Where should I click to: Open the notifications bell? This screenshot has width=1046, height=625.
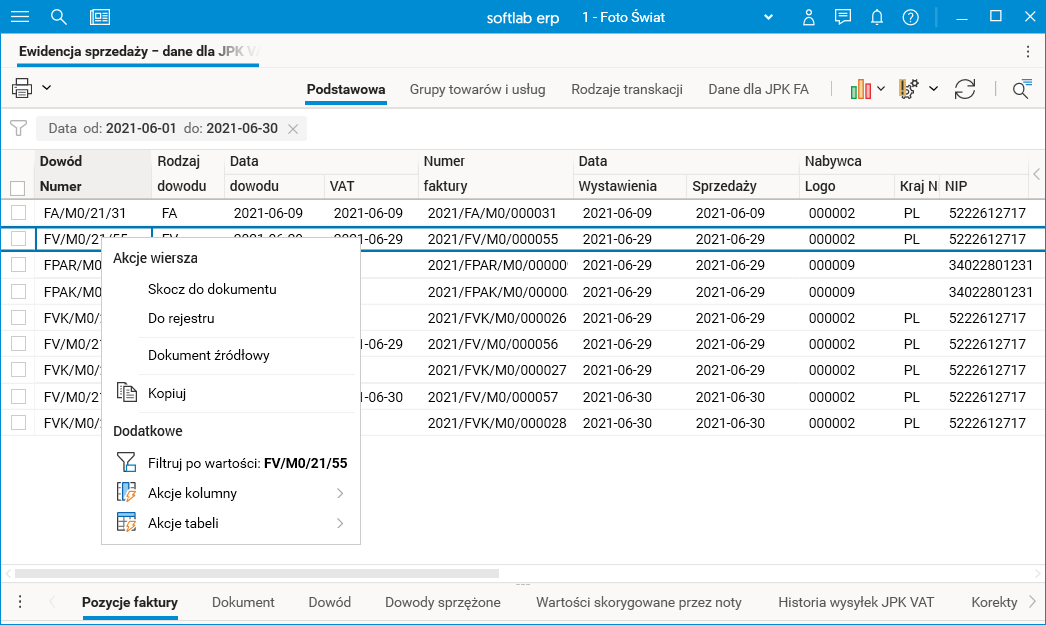(x=877, y=17)
